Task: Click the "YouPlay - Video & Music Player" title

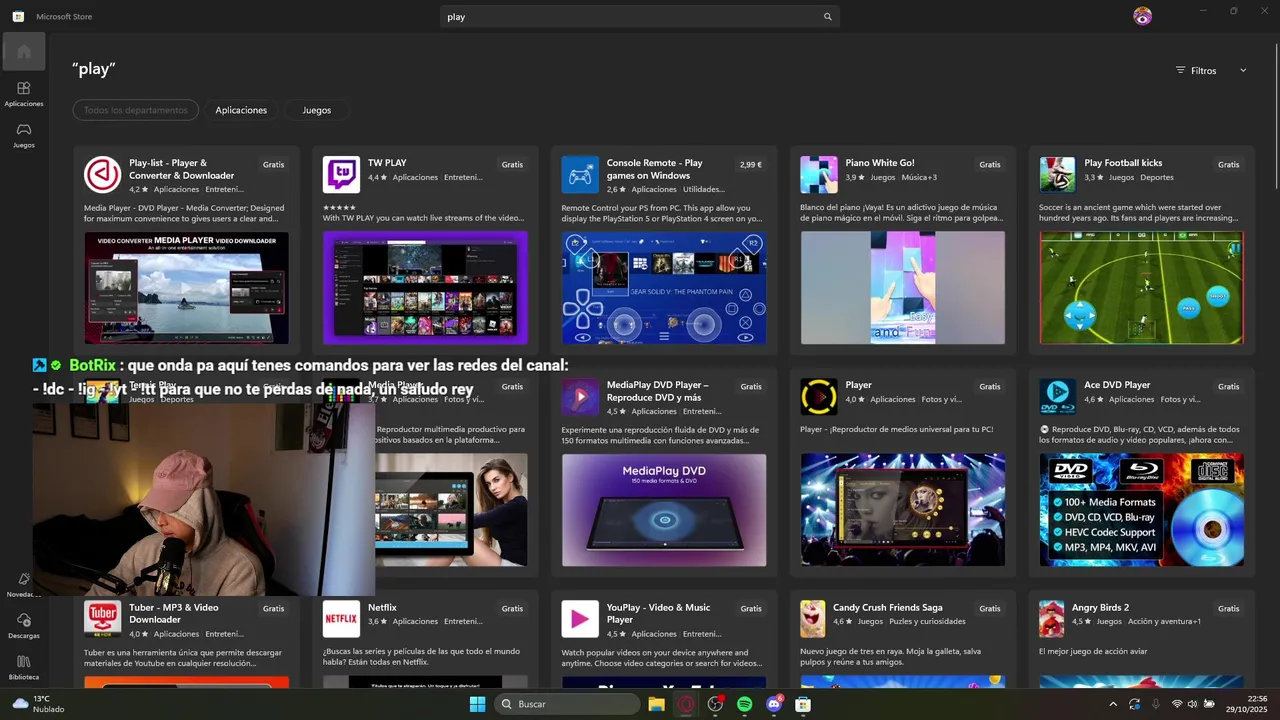Action: (x=659, y=613)
